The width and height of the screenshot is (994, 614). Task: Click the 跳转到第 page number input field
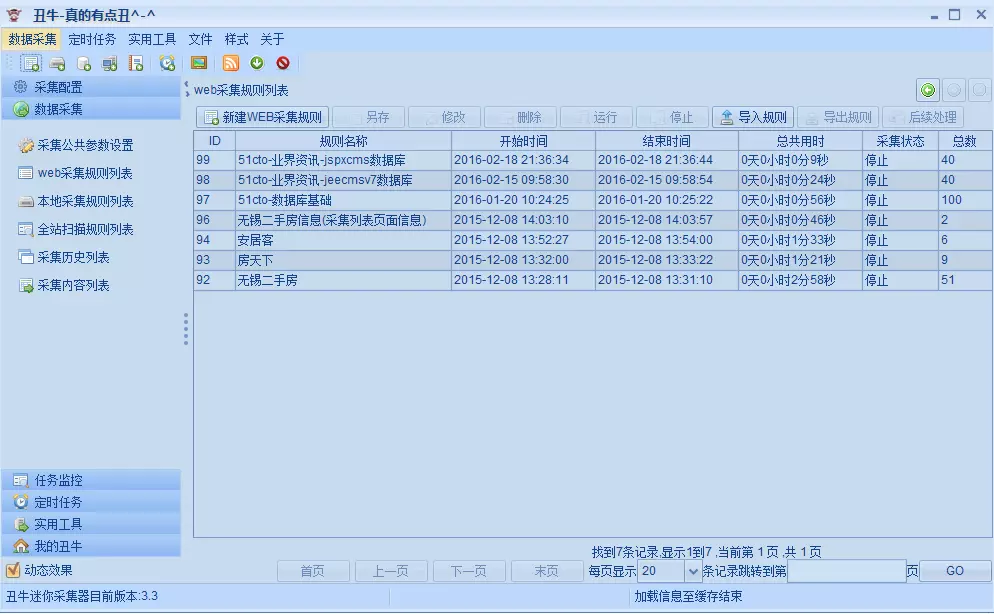(x=846, y=571)
